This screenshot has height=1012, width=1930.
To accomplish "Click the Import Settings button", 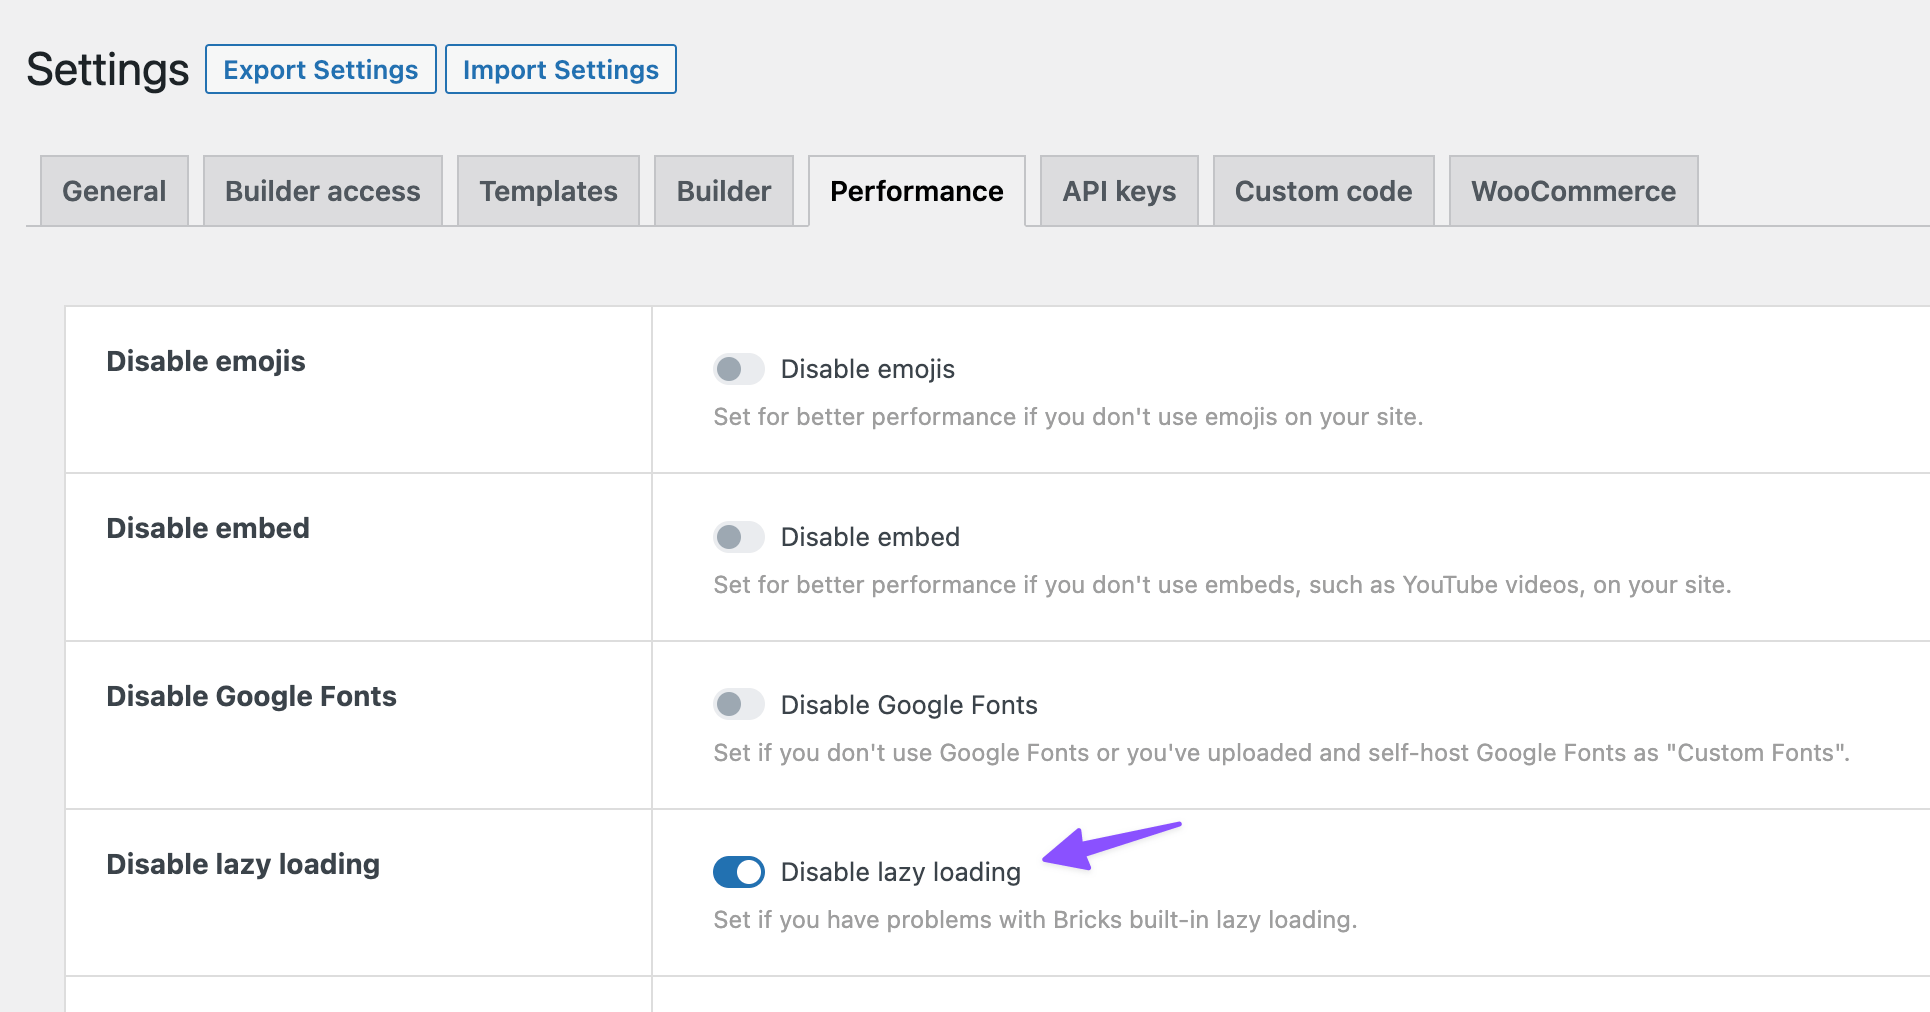I will pos(560,70).
